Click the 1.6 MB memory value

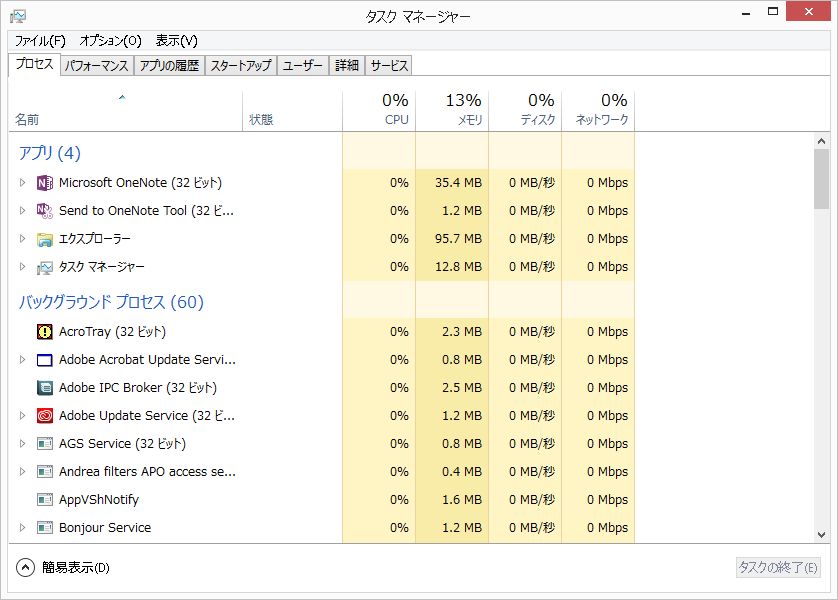(462, 500)
